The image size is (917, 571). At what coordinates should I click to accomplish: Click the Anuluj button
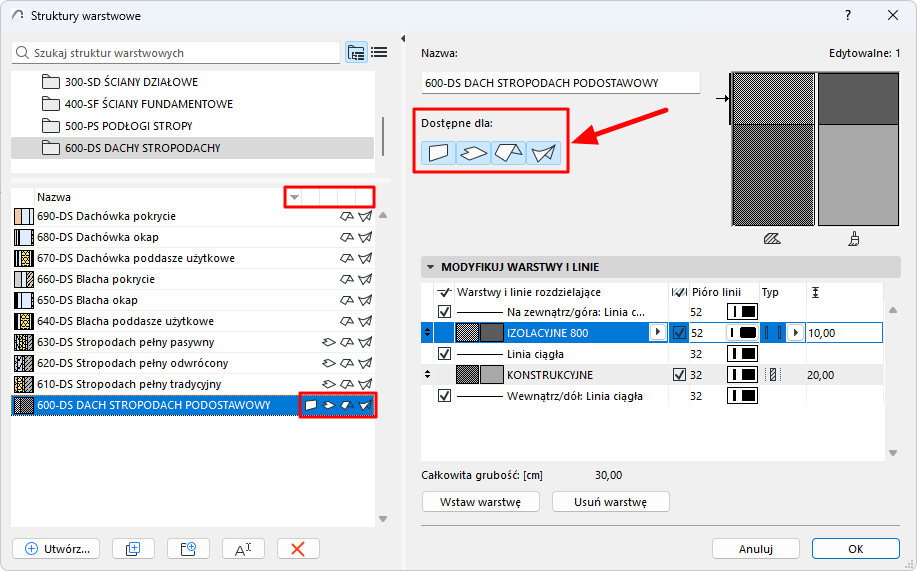(756, 549)
